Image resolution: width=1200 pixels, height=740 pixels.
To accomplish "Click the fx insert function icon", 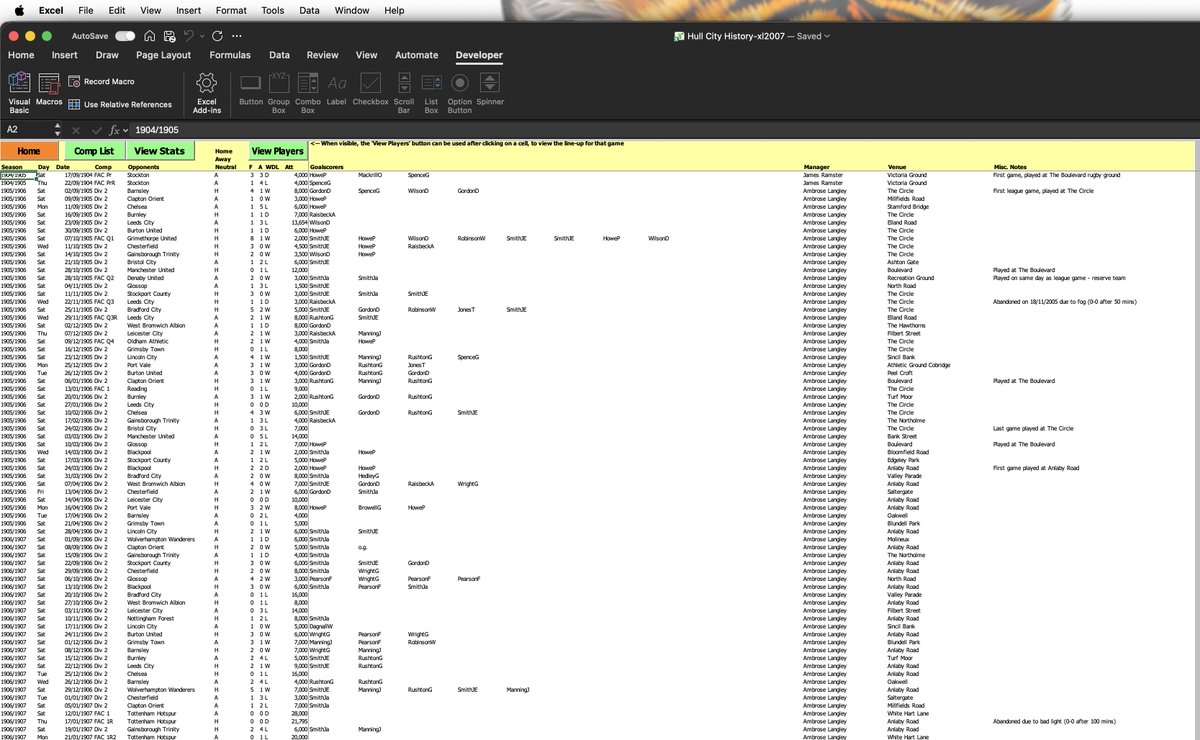I will (114, 130).
